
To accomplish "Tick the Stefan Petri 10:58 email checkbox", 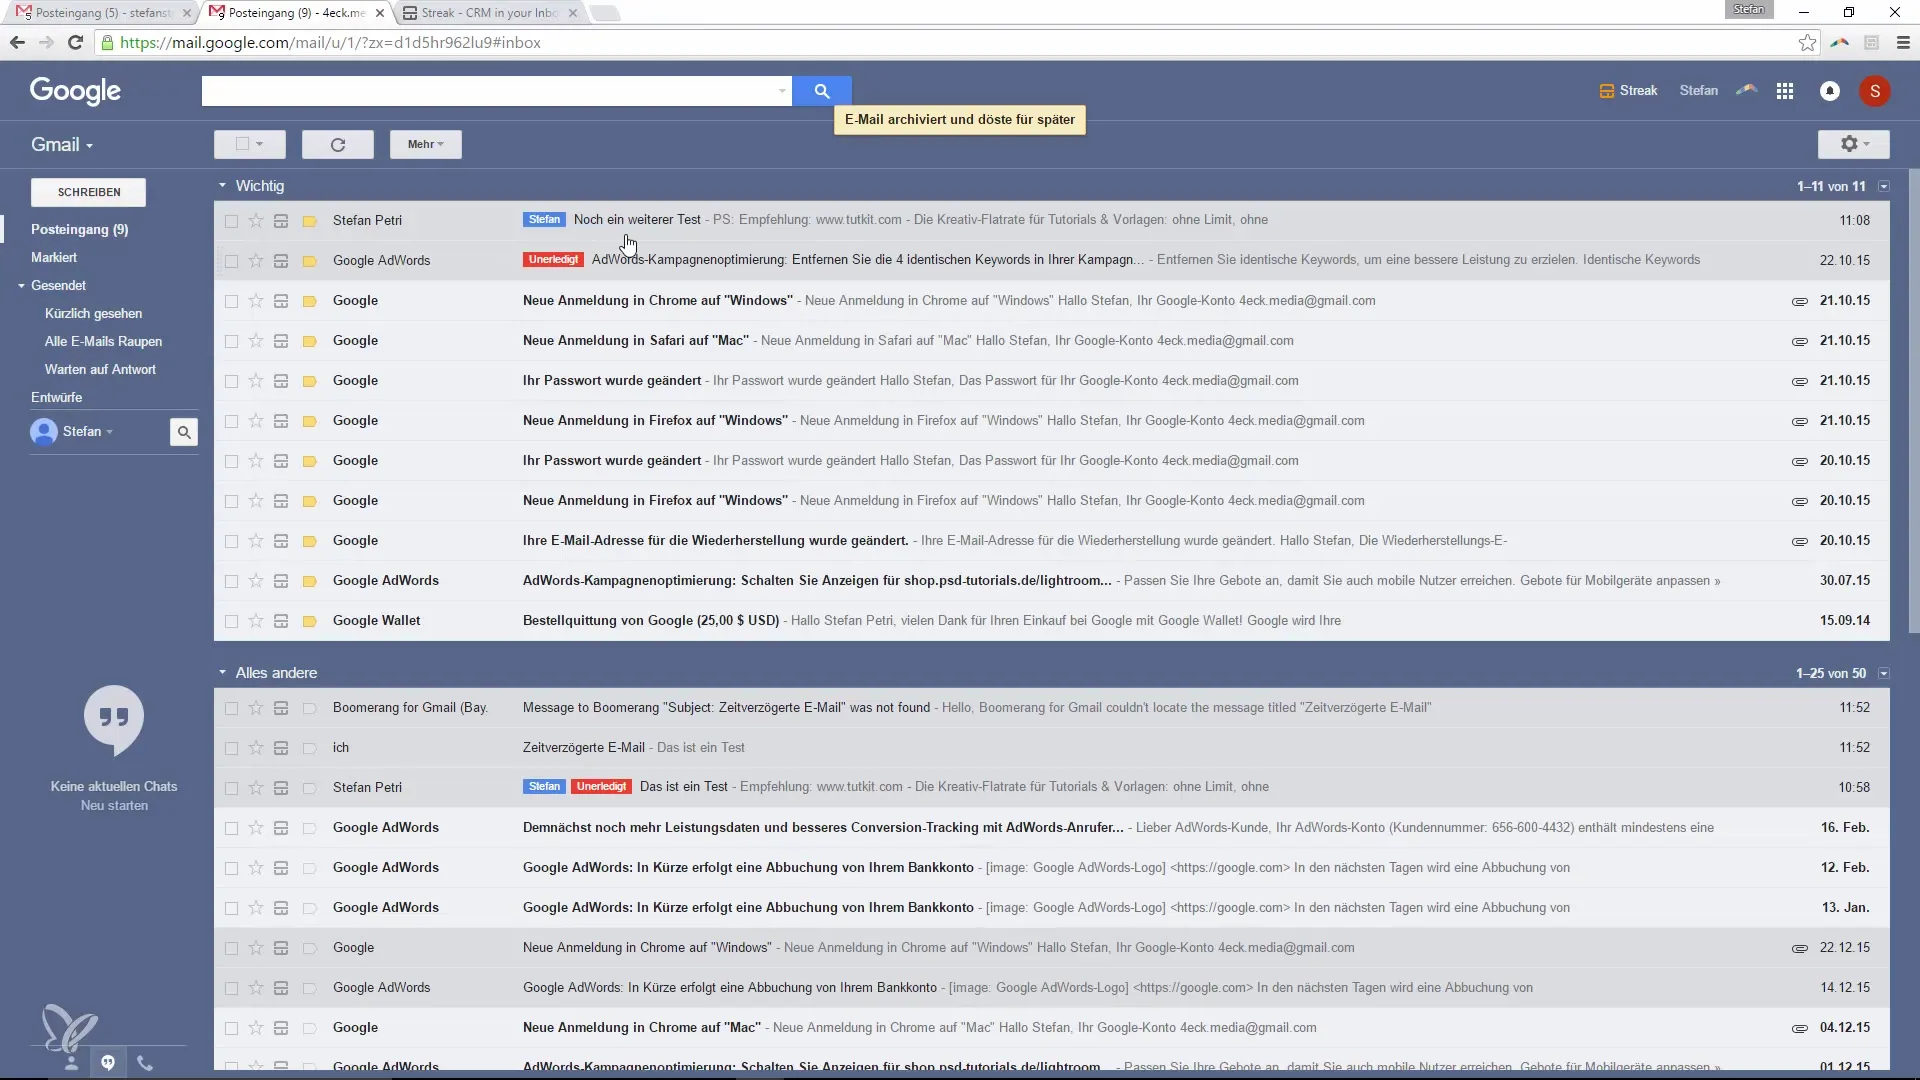I will [231, 788].
